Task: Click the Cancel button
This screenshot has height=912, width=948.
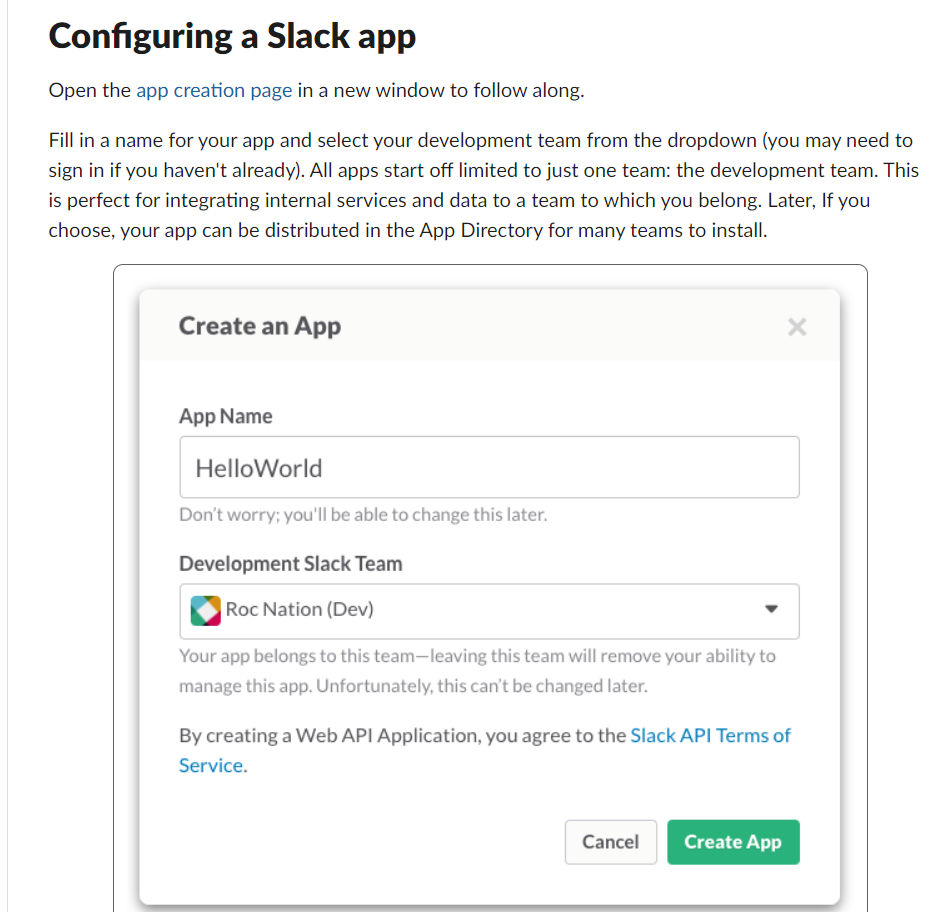Action: [611, 842]
